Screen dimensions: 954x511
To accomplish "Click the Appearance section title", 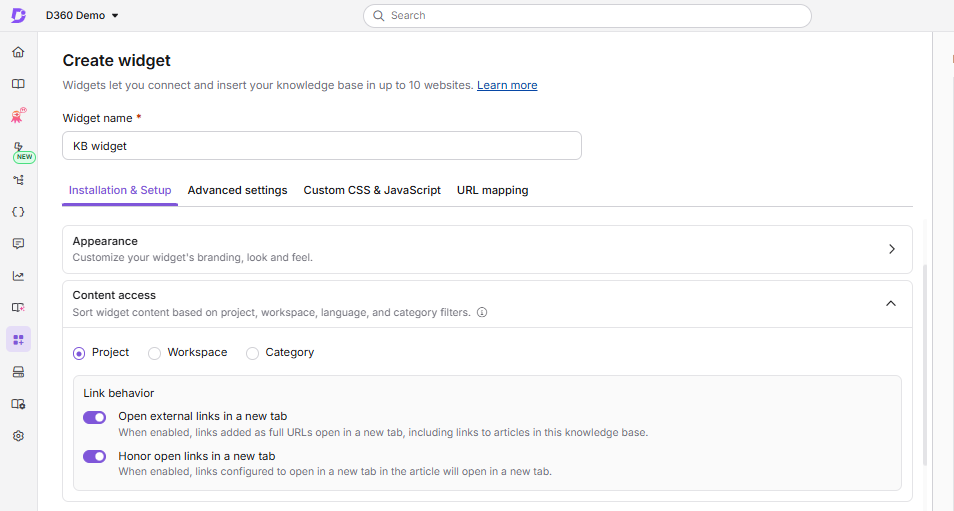I will [x=105, y=241].
